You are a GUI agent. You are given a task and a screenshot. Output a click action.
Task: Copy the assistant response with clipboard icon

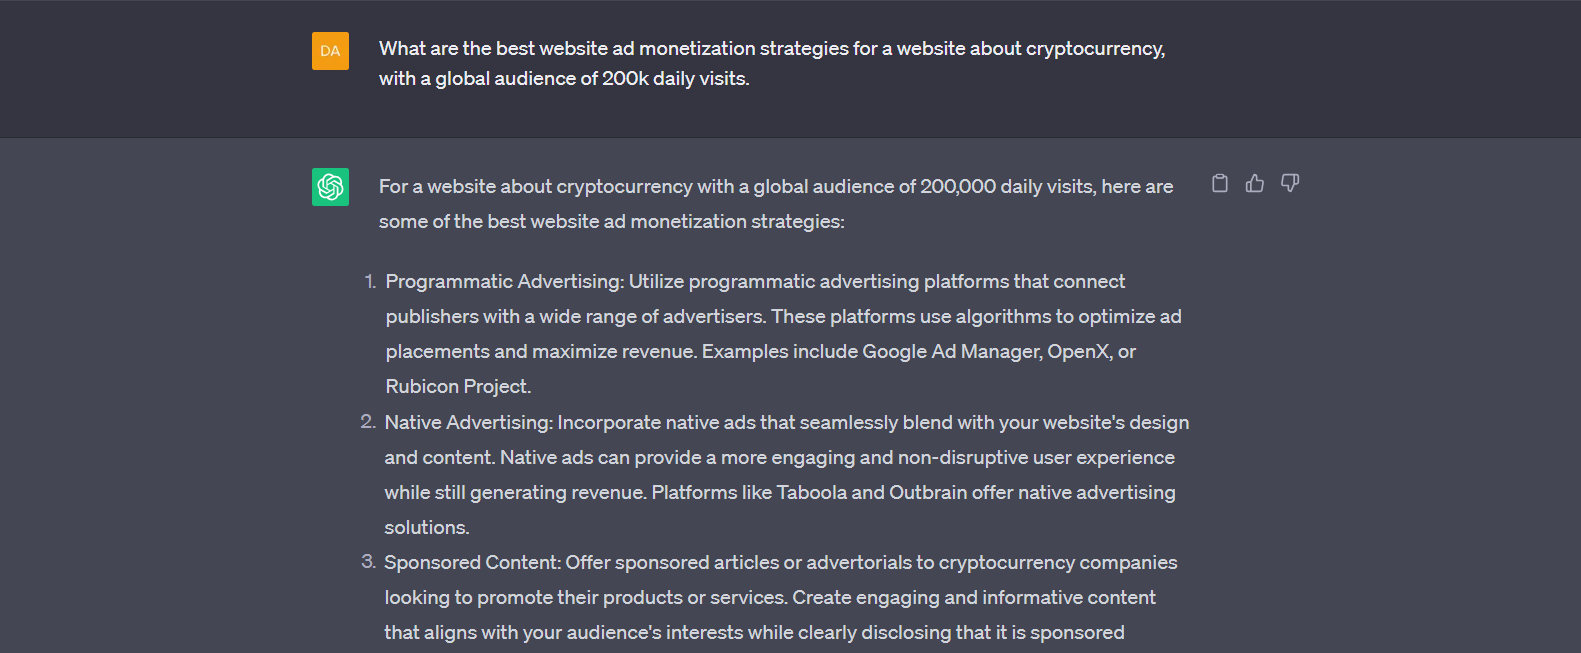pyautogui.click(x=1220, y=183)
